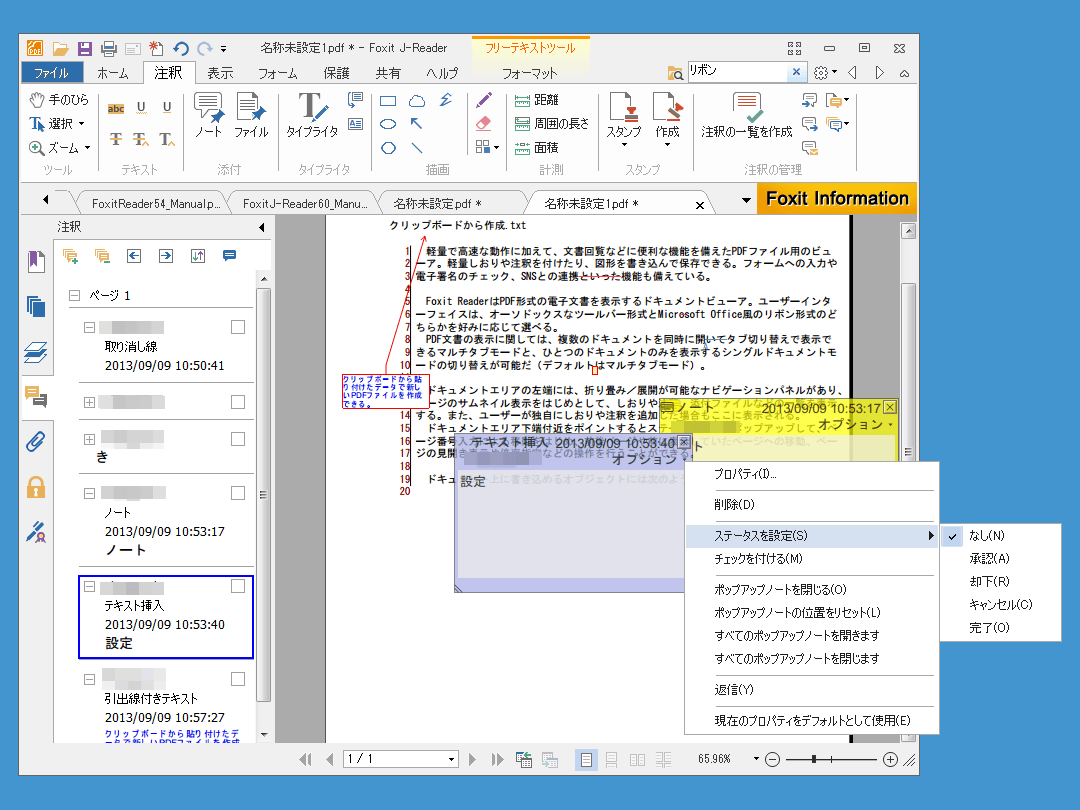
Task: Collapse the テキスト挿入 comment entry
Action: [x=90, y=586]
